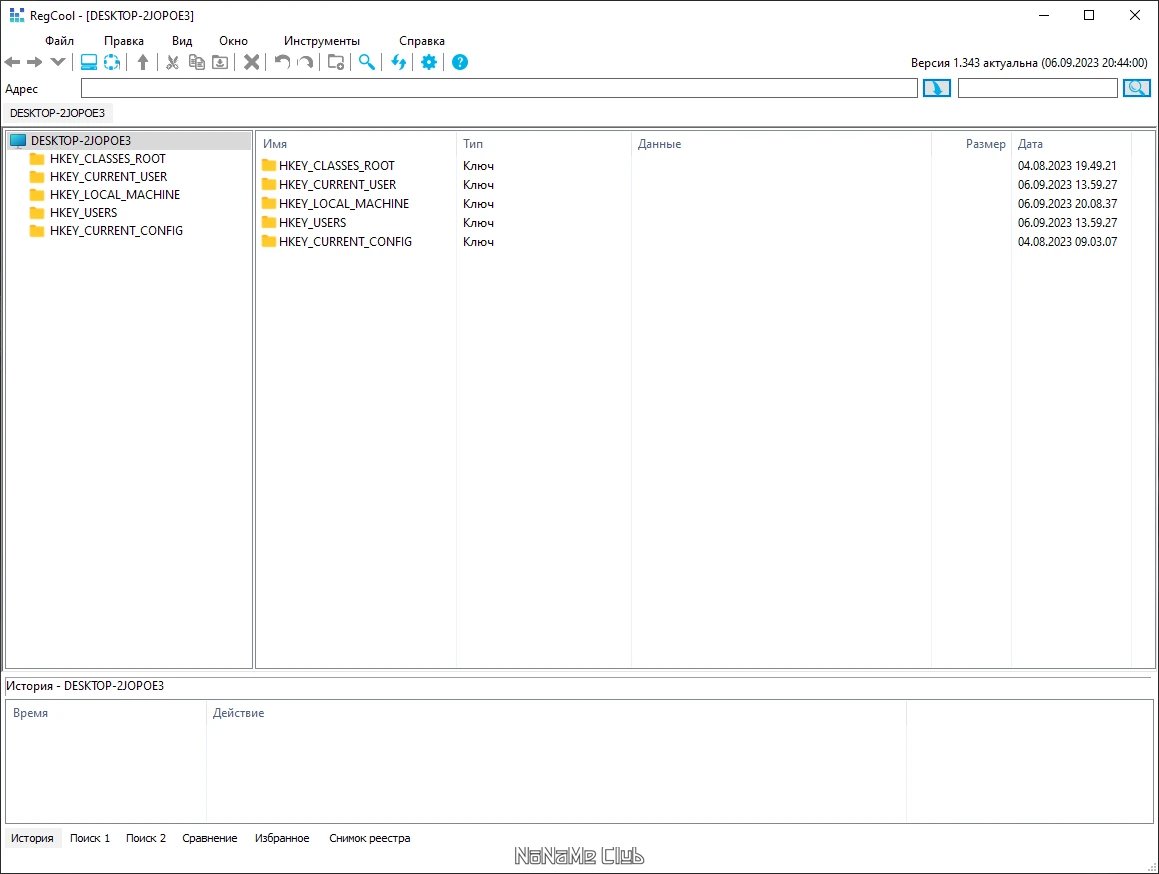Click the Время column header
1159x874 pixels.
(30, 713)
